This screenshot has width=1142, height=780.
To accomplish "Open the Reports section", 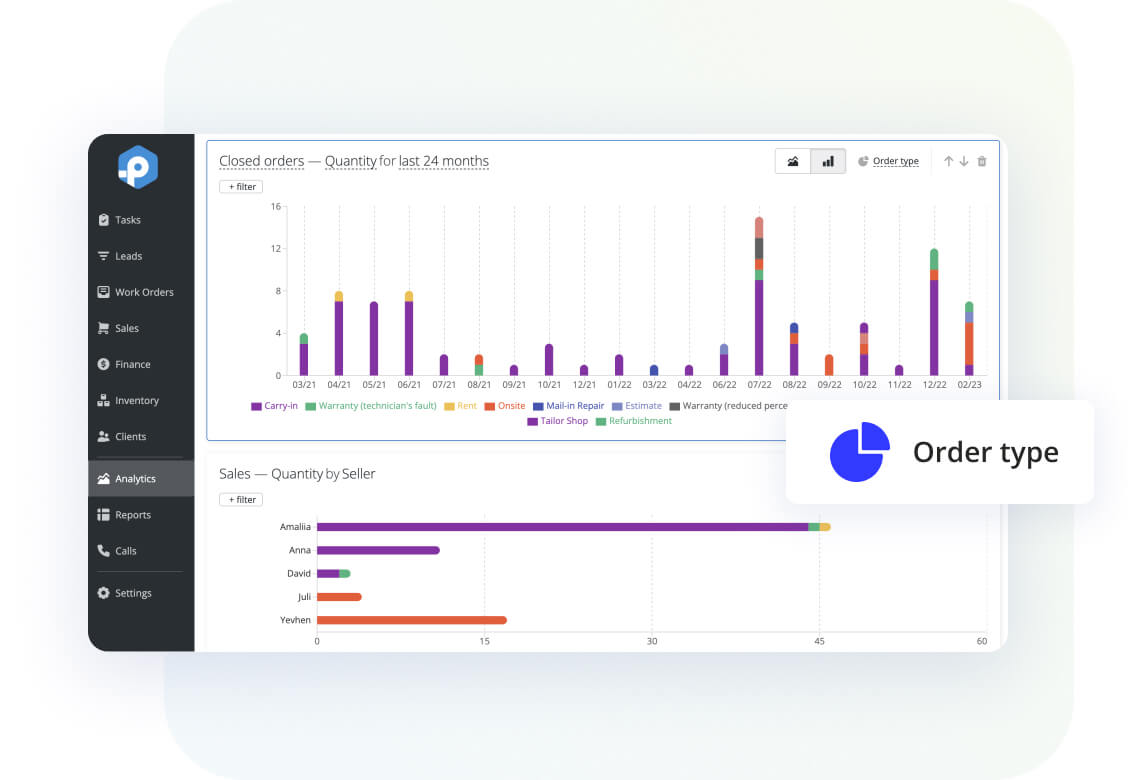I will tap(104, 514).
